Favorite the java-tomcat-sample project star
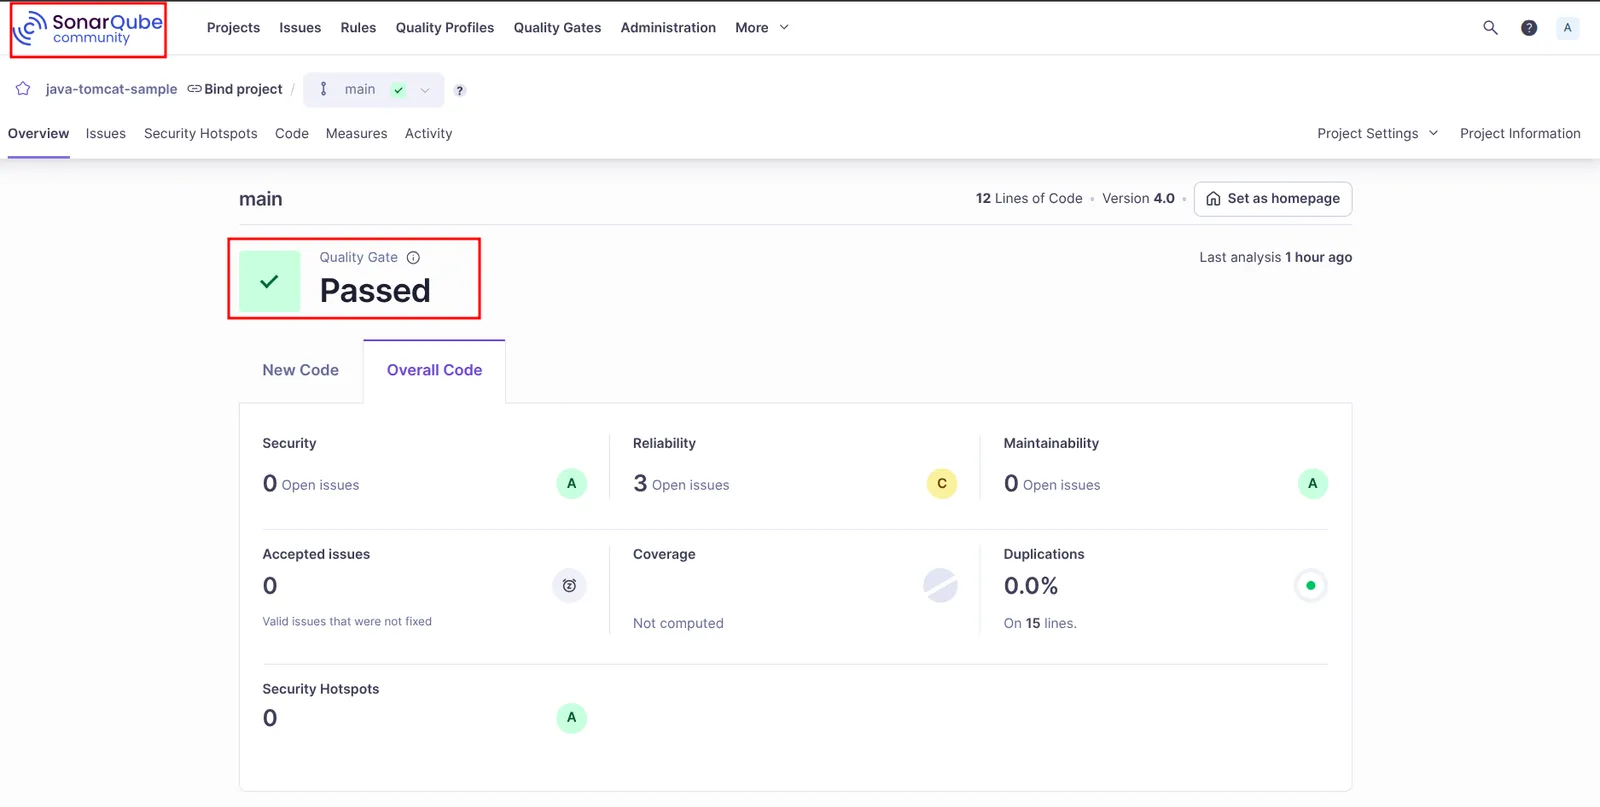This screenshot has width=1600, height=807. pyautogui.click(x=23, y=89)
